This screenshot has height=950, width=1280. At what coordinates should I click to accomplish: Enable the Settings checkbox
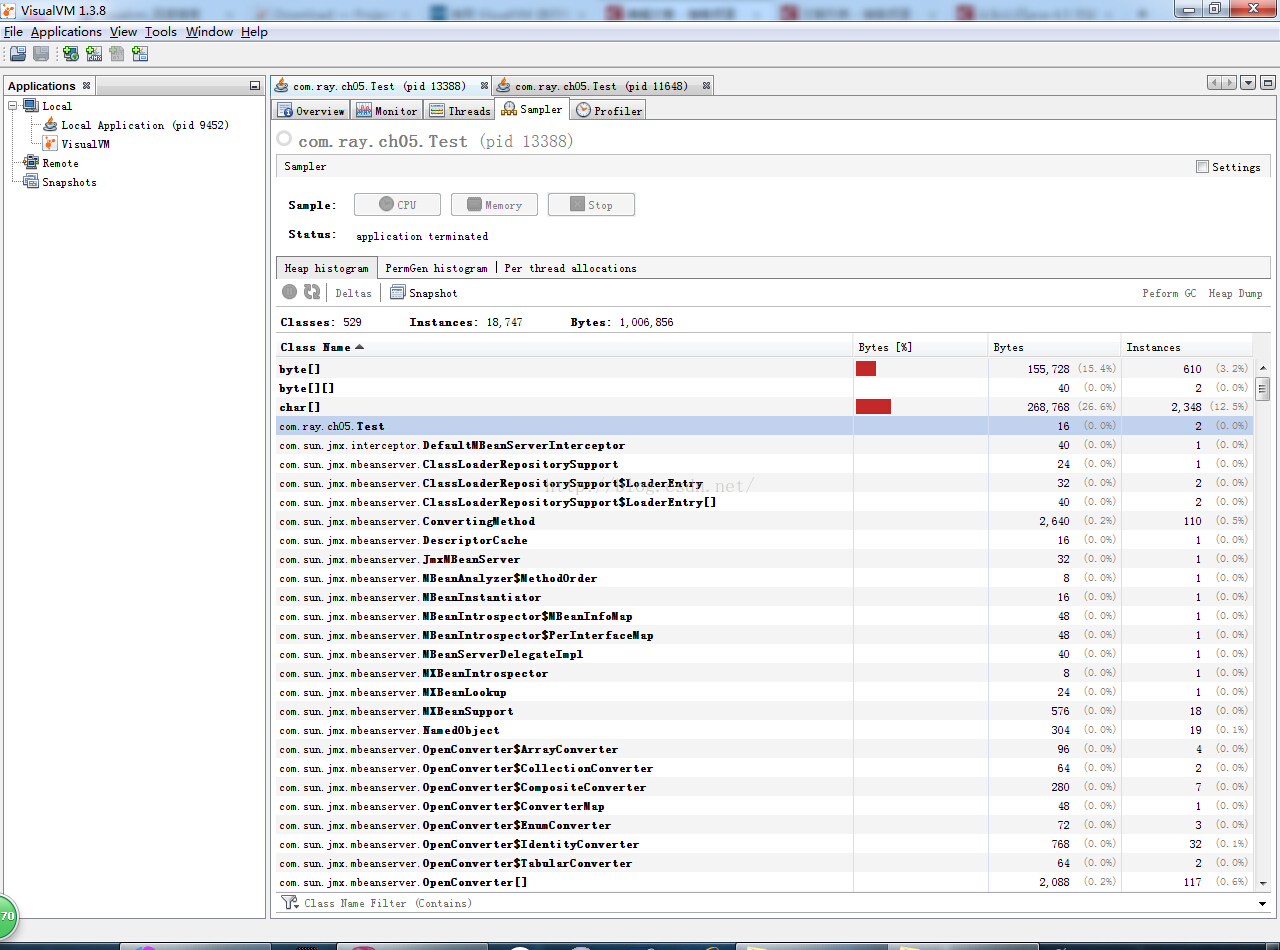coord(1202,167)
